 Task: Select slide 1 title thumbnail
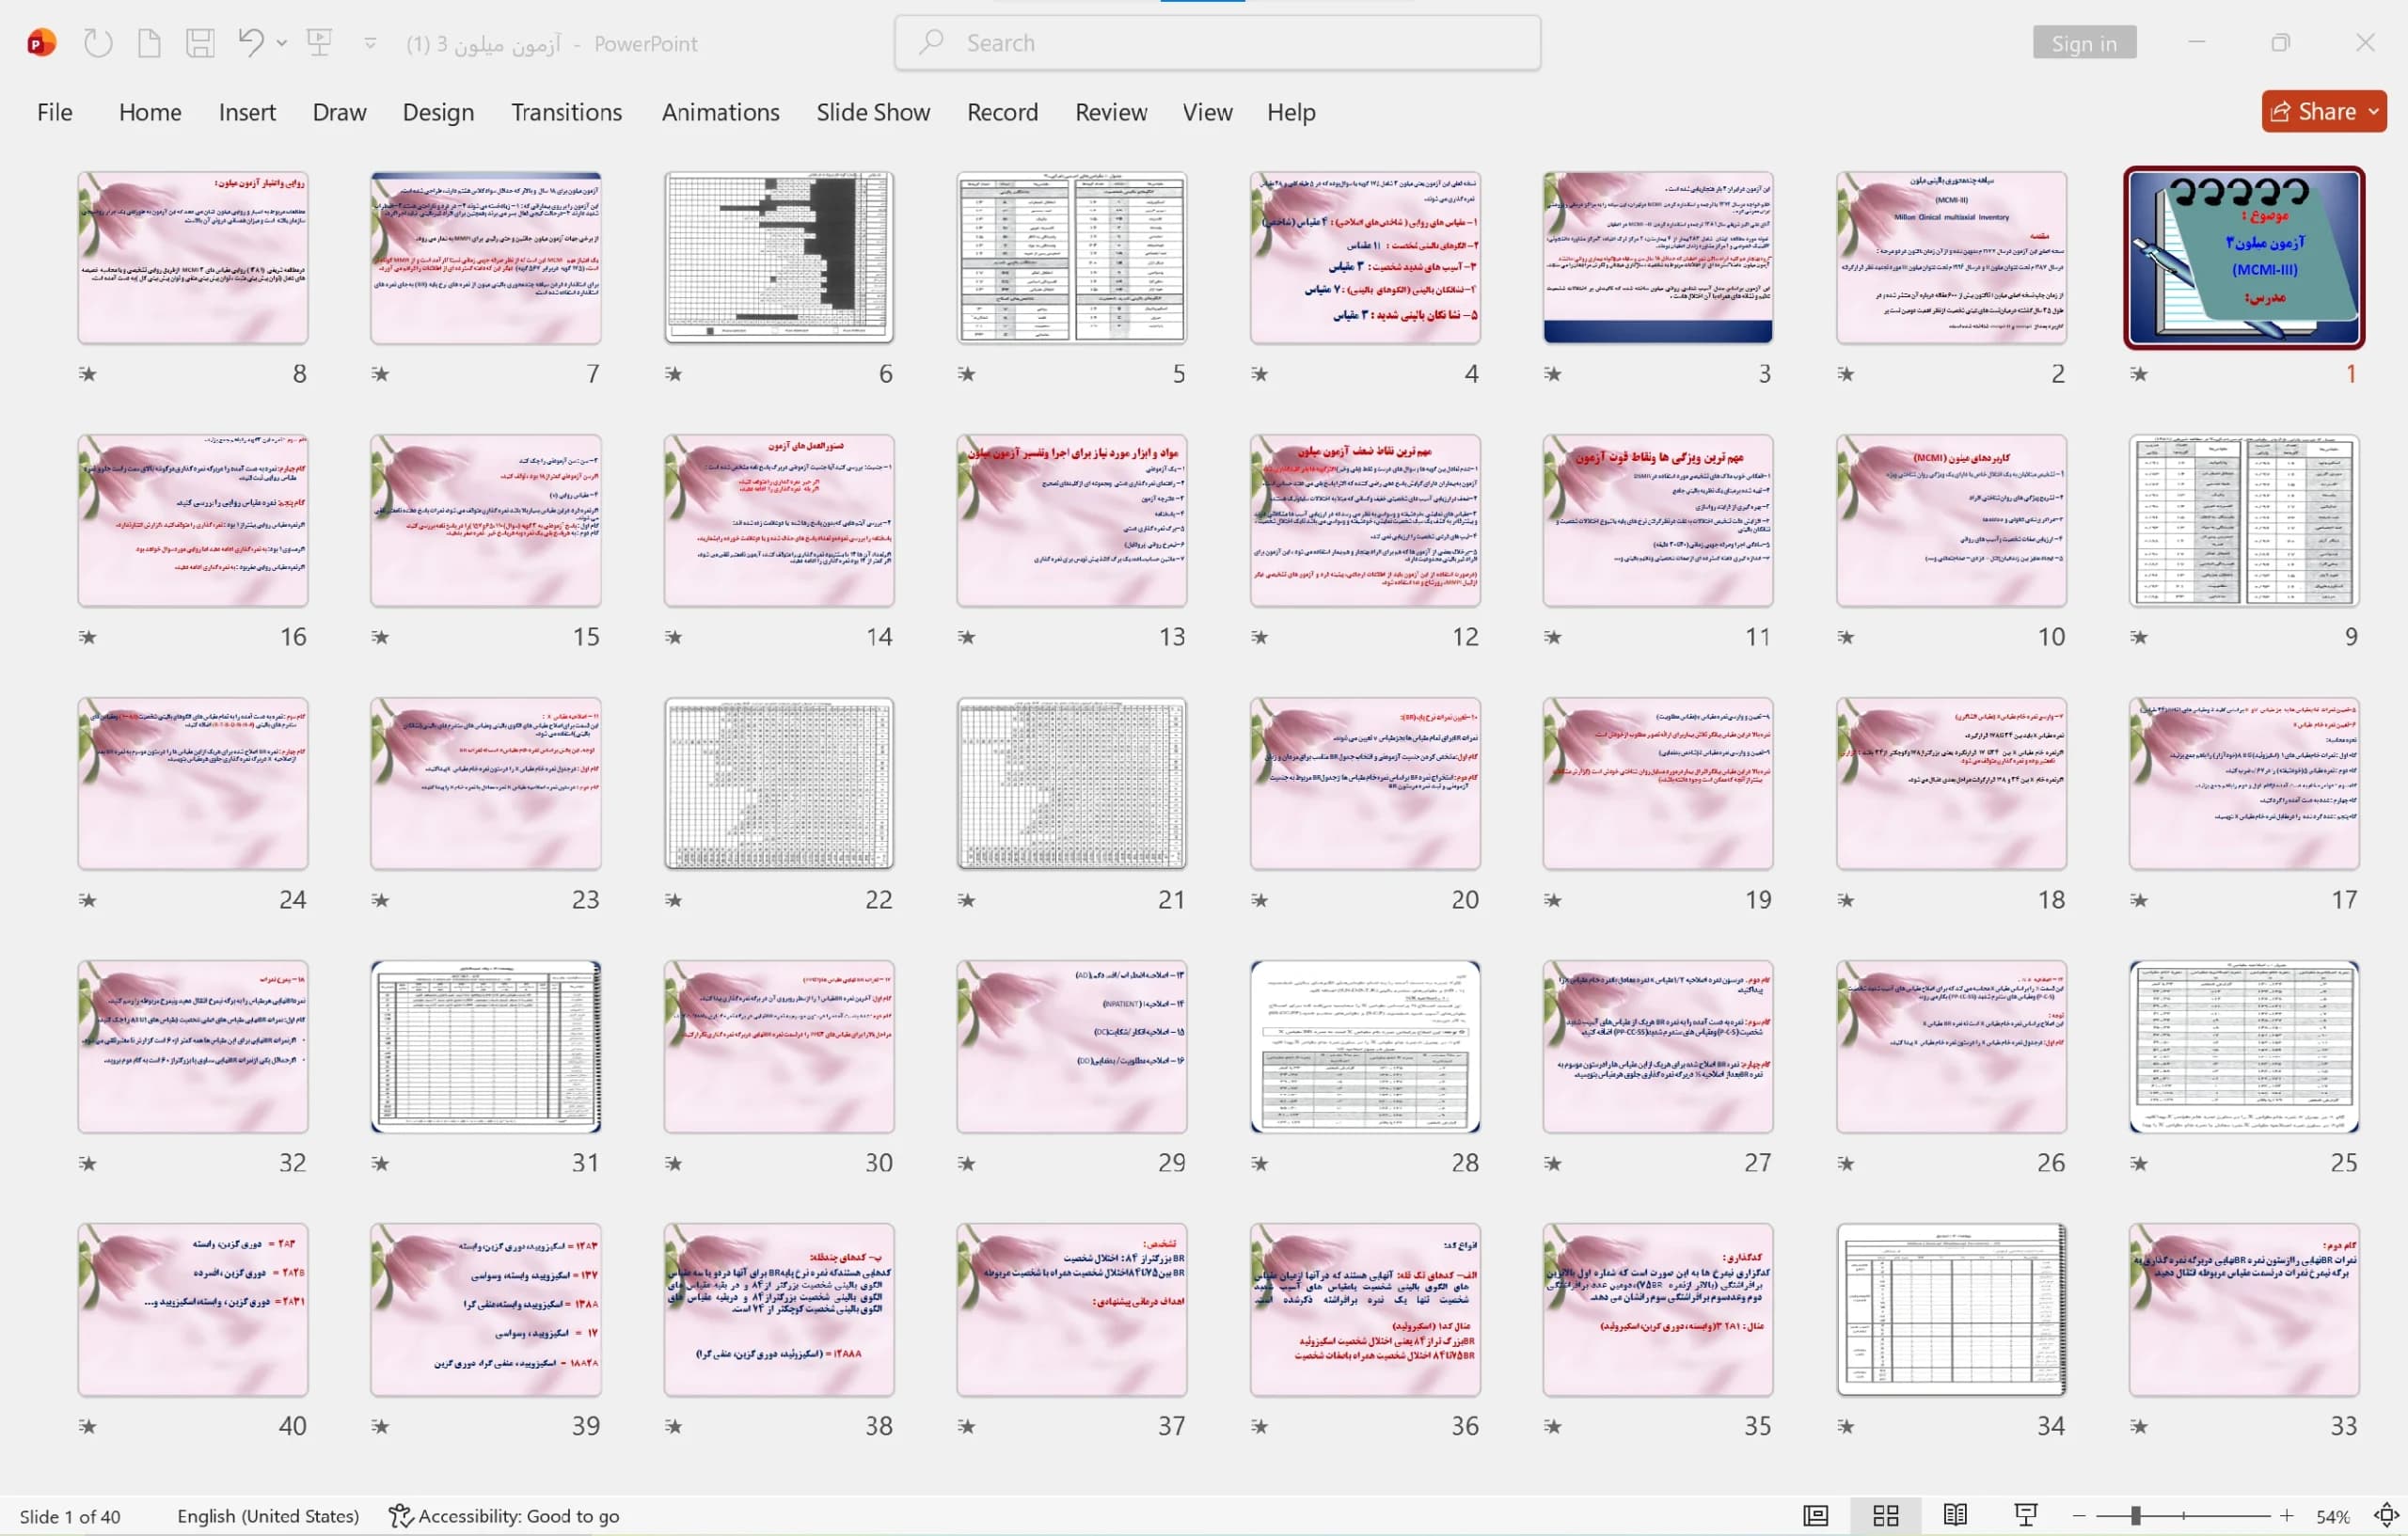pyautogui.click(x=2244, y=257)
